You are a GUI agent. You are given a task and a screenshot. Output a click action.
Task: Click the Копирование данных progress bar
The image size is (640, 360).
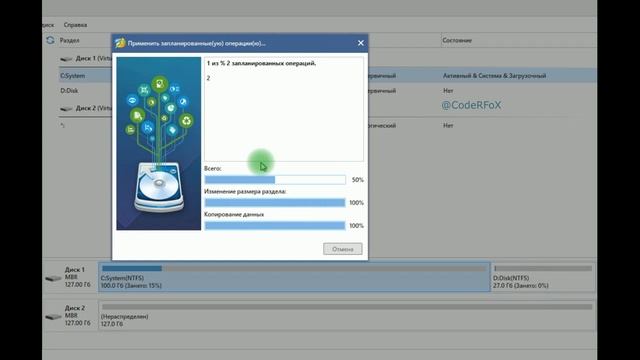pos(275,226)
